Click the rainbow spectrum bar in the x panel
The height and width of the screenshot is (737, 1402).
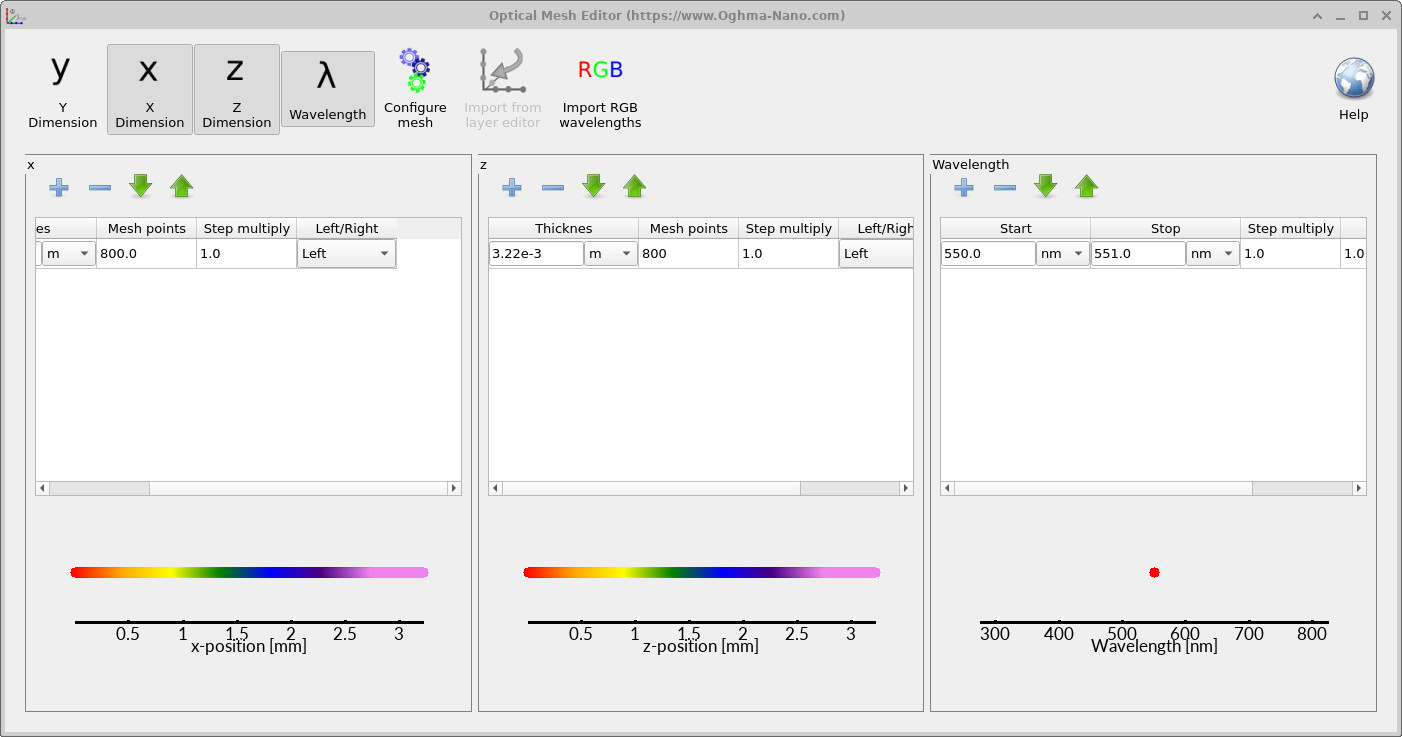pyautogui.click(x=248, y=572)
